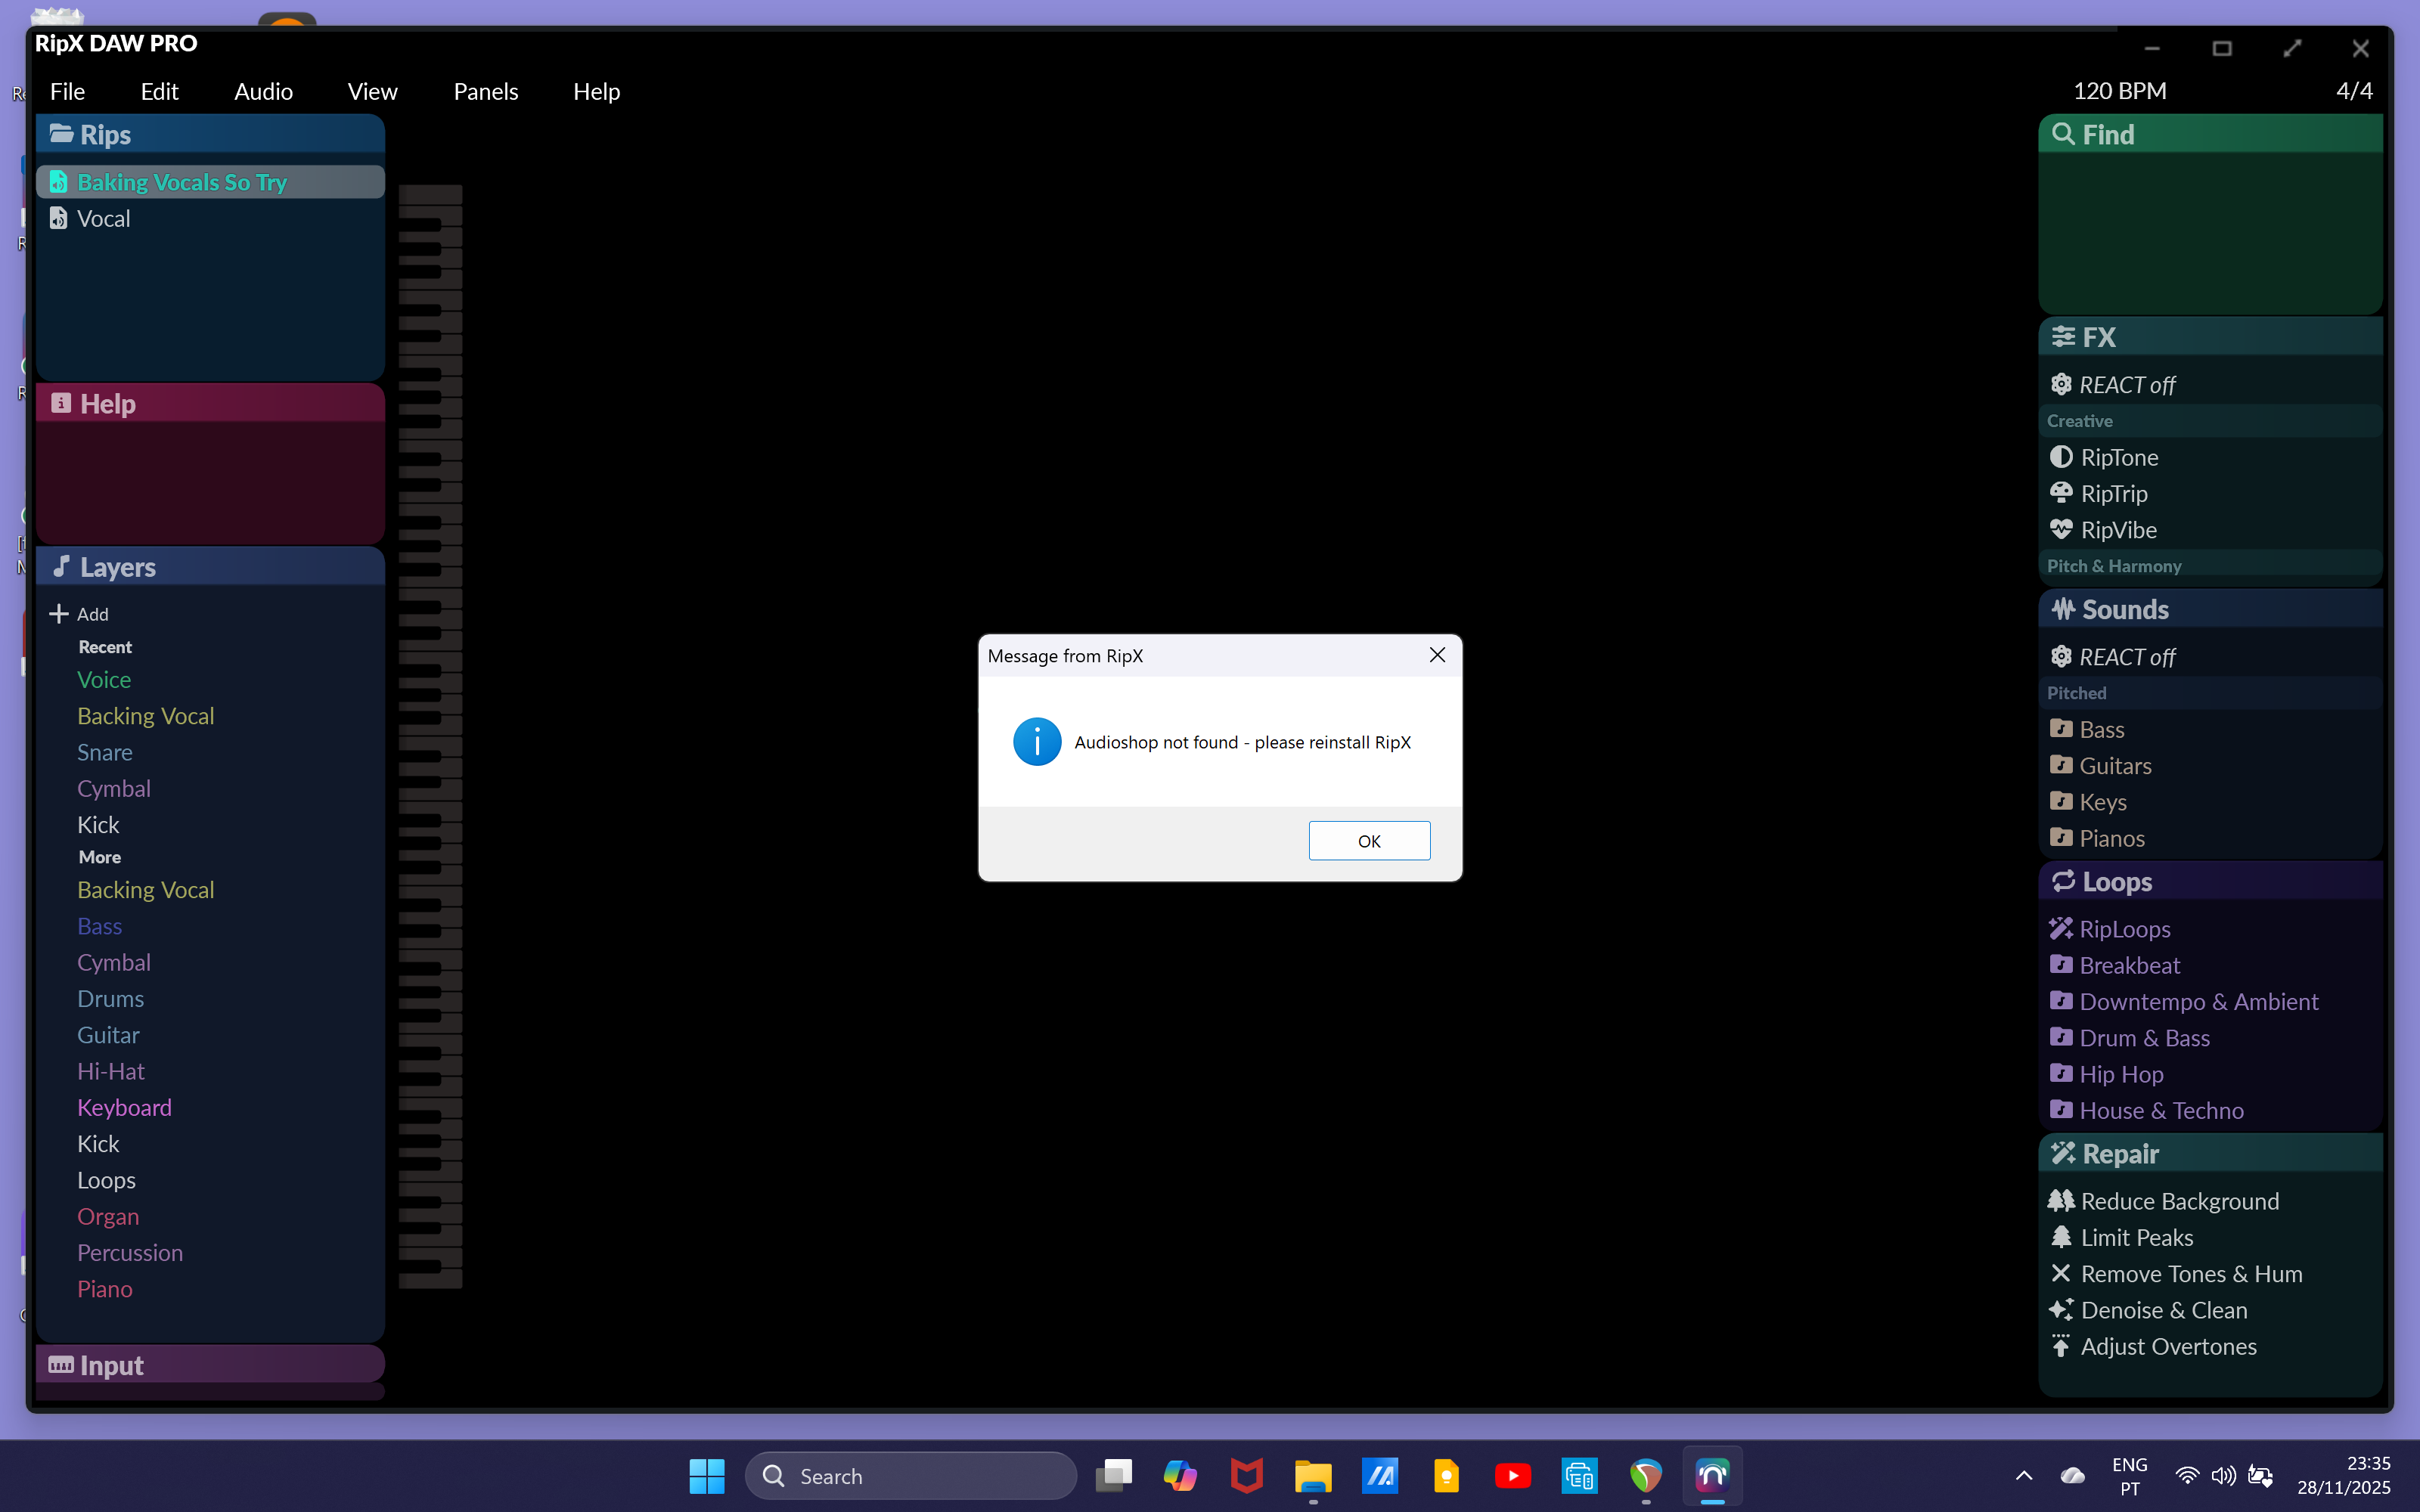Click the RipVibe heart icon

point(2061,529)
